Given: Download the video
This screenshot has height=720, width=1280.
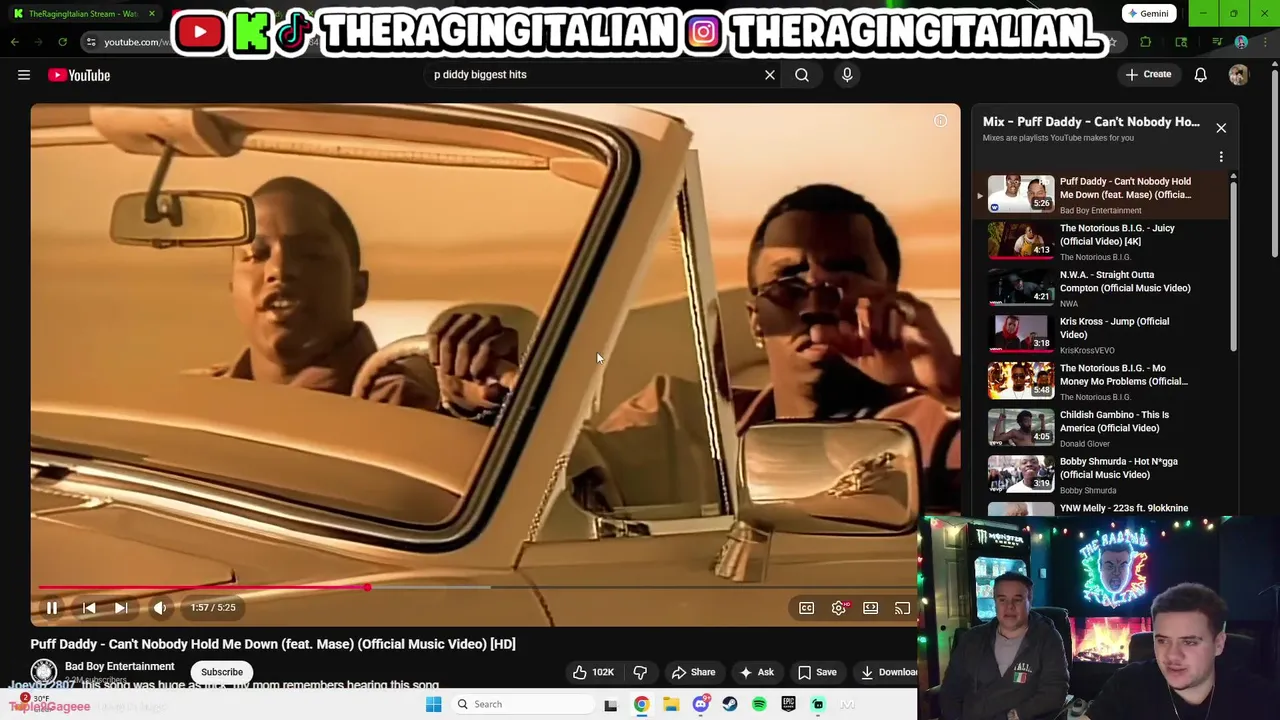Looking at the screenshot, I should 888,673.
